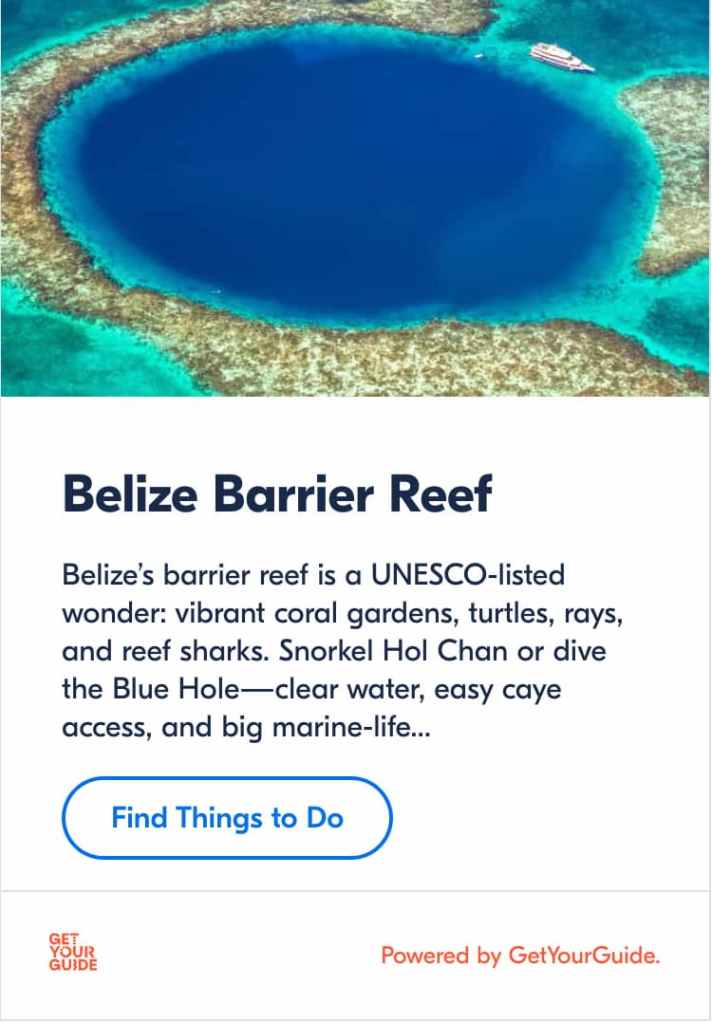Click the white boat in the photo
712x1023 pixels.
(561, 56)
